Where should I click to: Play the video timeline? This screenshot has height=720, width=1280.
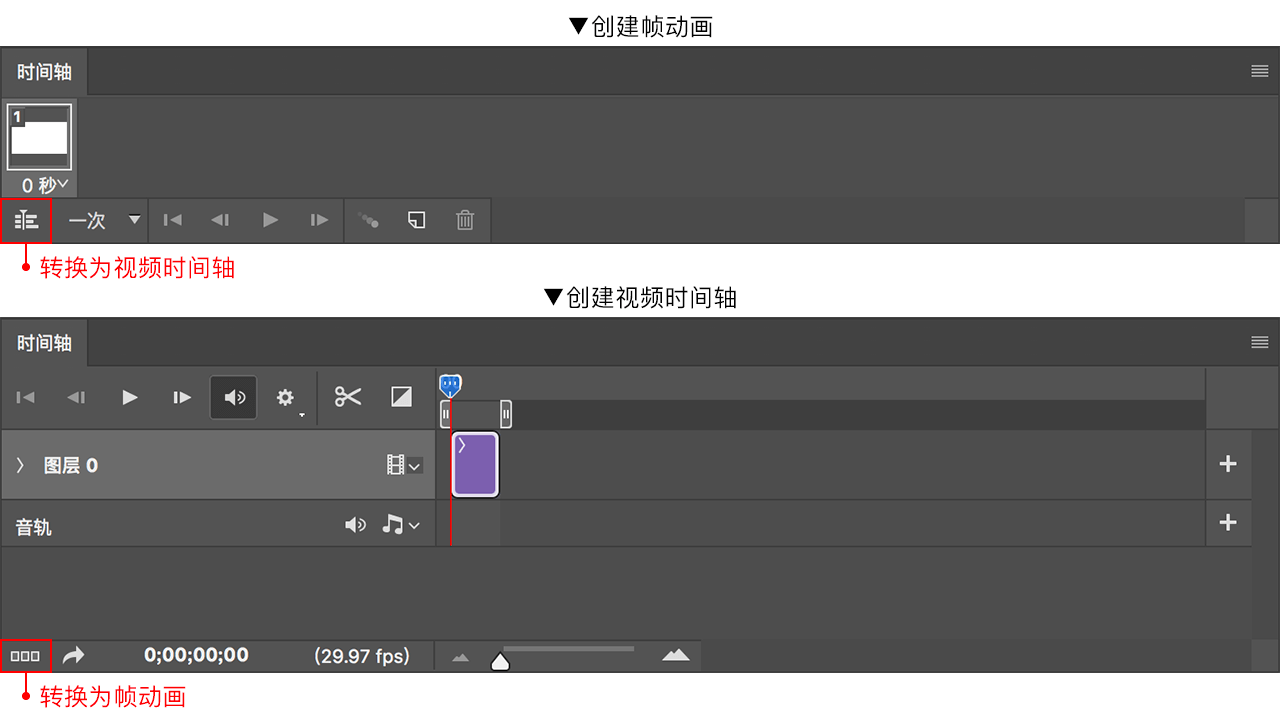click(130, 397)
